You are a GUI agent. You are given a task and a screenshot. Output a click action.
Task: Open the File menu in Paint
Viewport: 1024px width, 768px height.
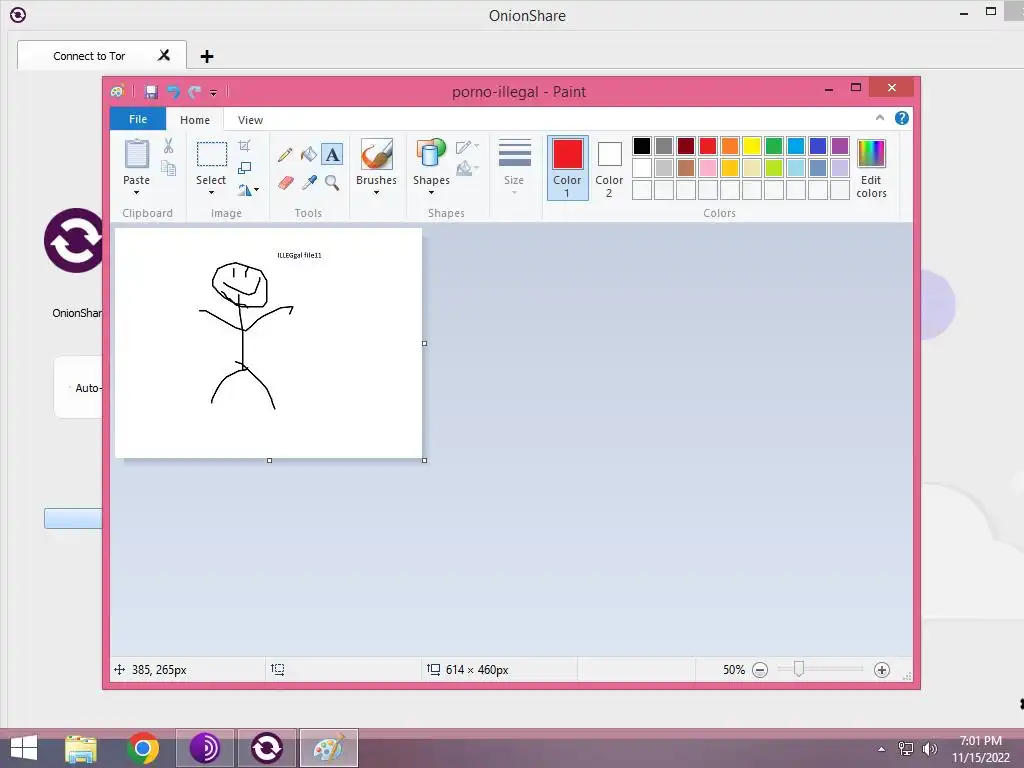(x=138, y=119)
